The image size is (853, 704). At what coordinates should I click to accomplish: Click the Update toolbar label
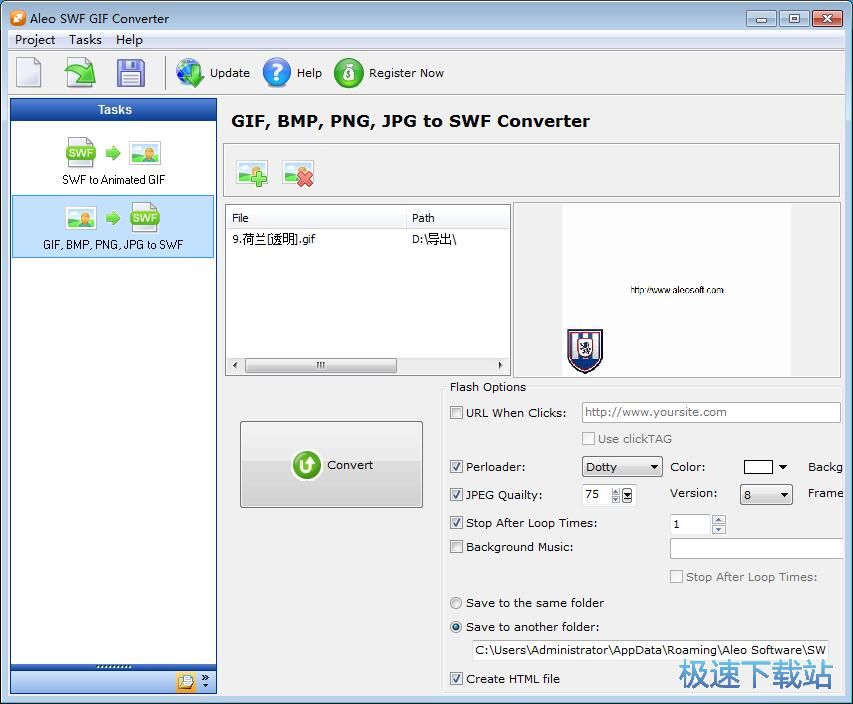tap(230, 73)
